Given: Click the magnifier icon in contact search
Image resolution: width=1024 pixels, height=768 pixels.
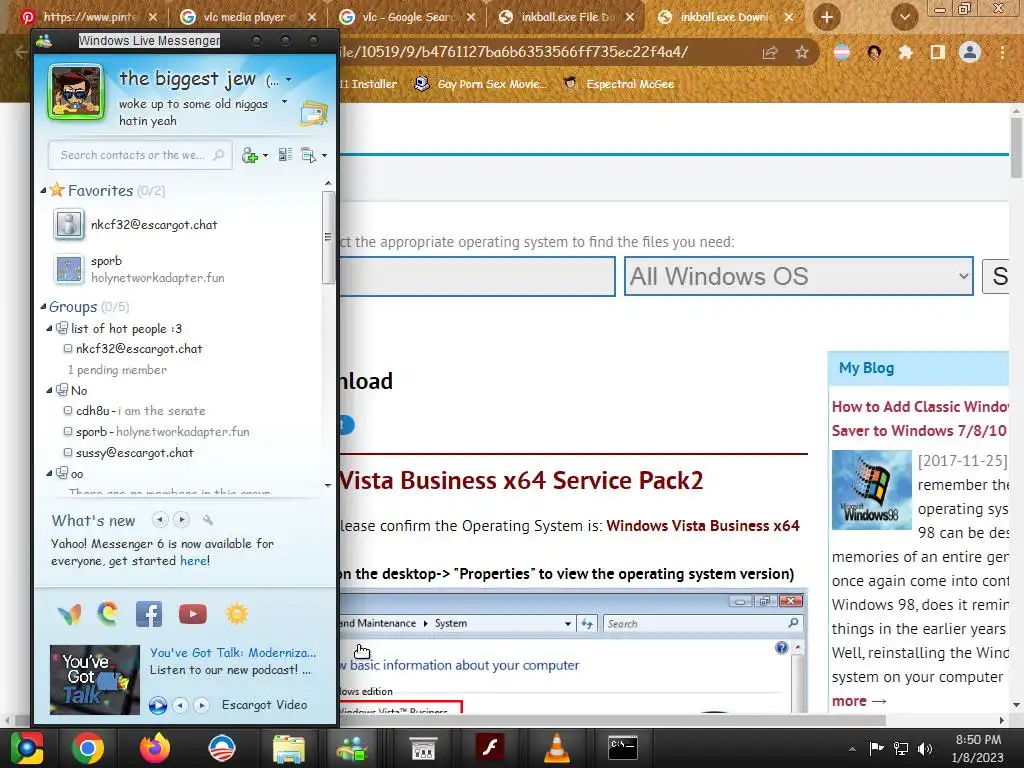Looking at the screenshot, I should click(219, 155).
